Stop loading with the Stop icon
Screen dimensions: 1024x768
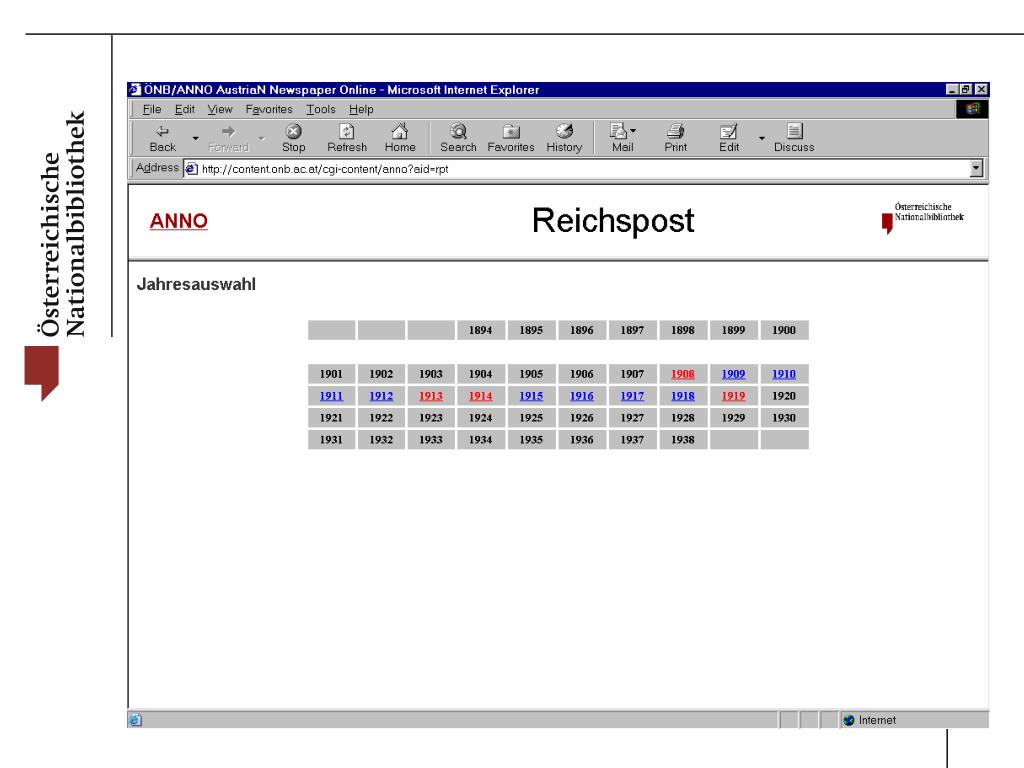point(294,138)
